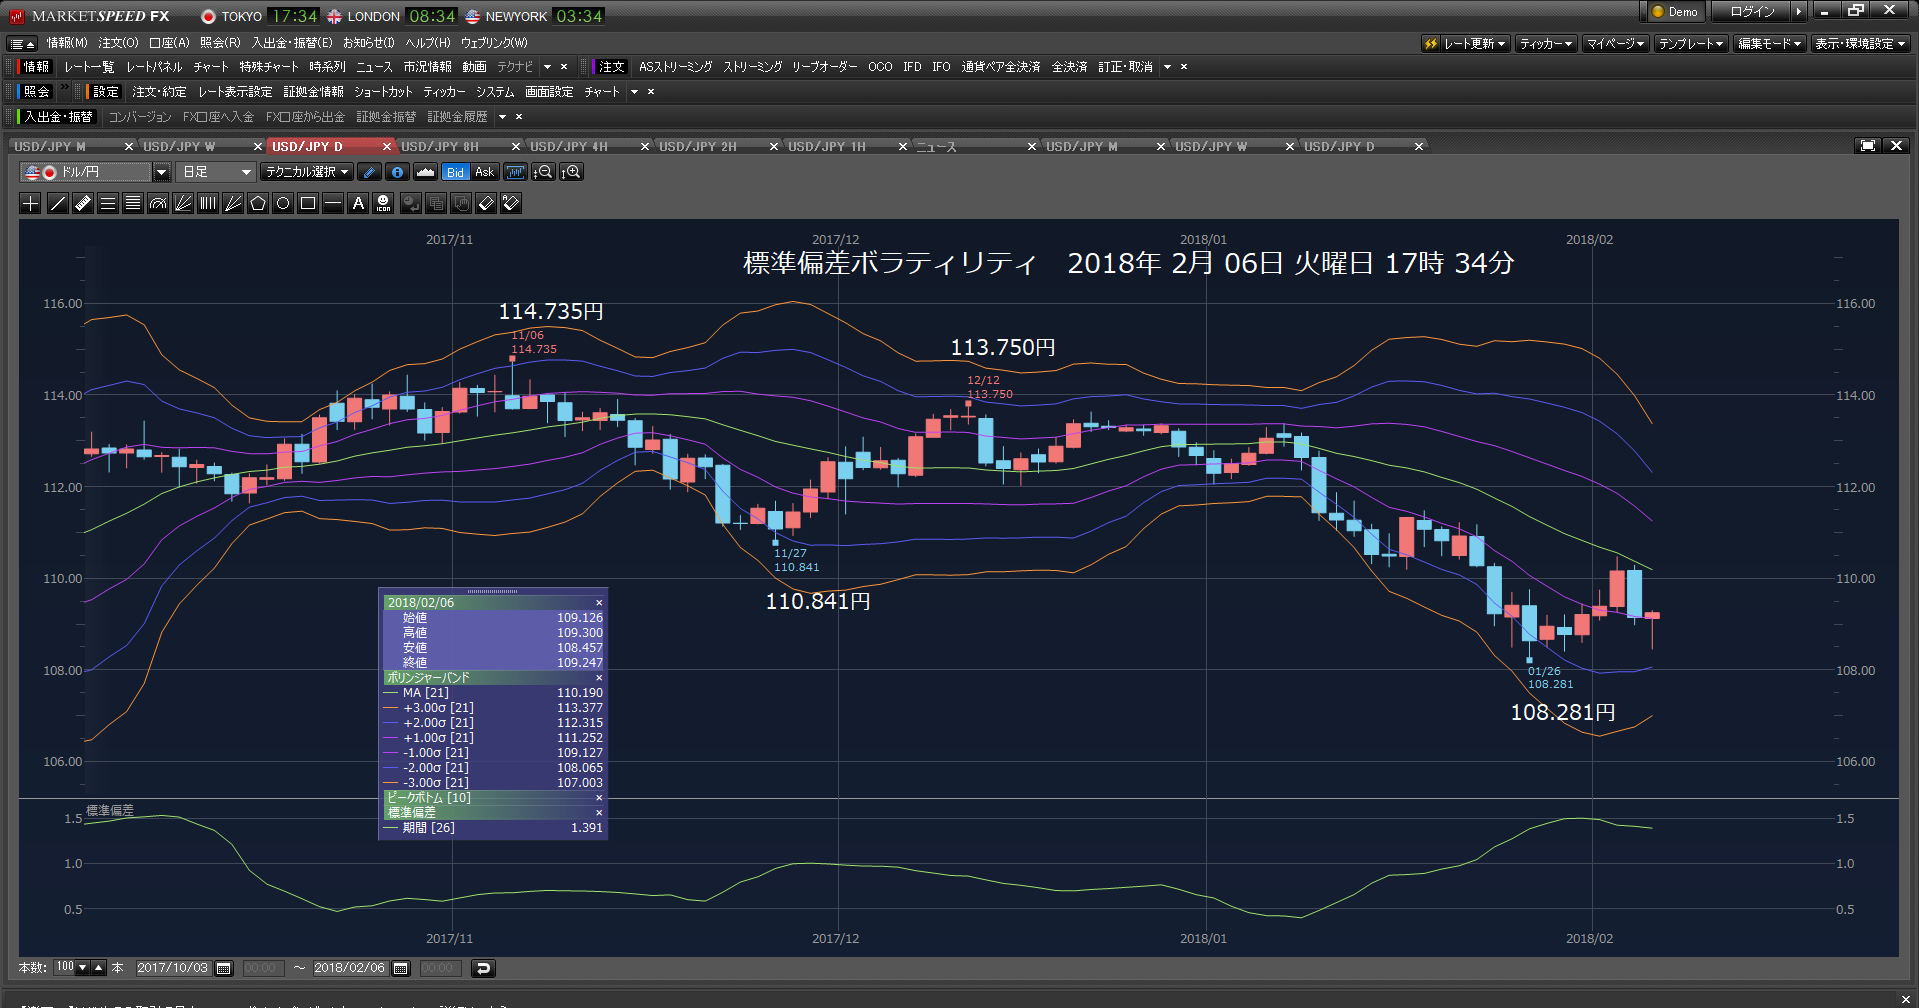The image size is (1919, 1008).
Task: Close the ボリンジャーバンド section in data popup
Action: [599, 678]
